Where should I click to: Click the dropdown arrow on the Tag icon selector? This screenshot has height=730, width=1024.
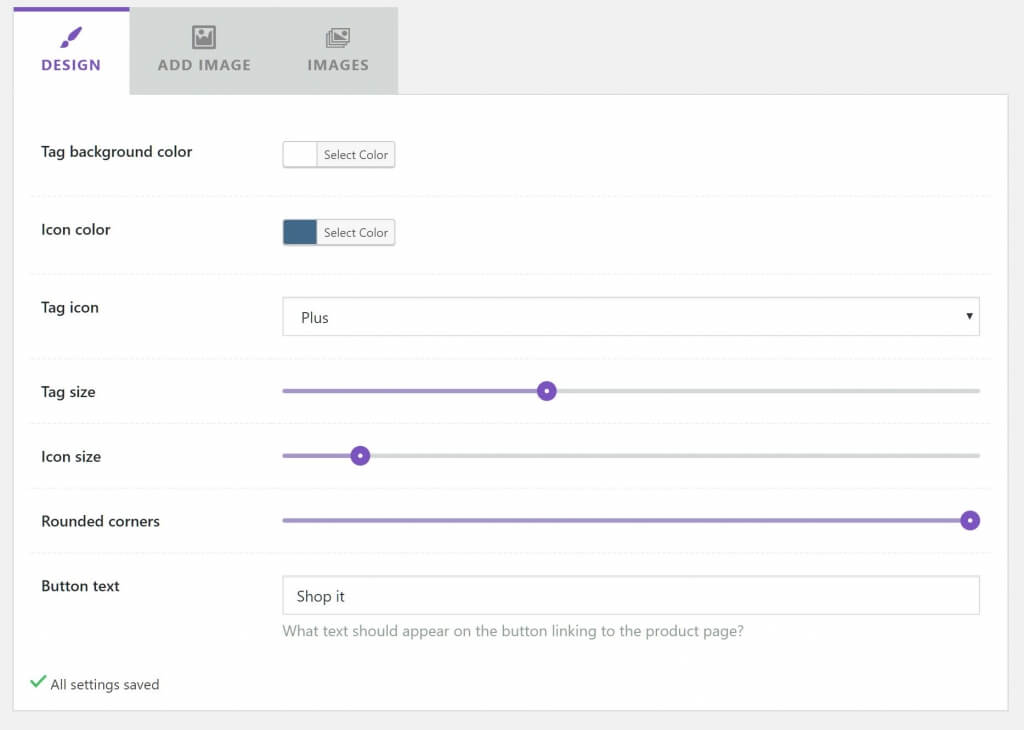pyautogui.click(x=969, y=316)
